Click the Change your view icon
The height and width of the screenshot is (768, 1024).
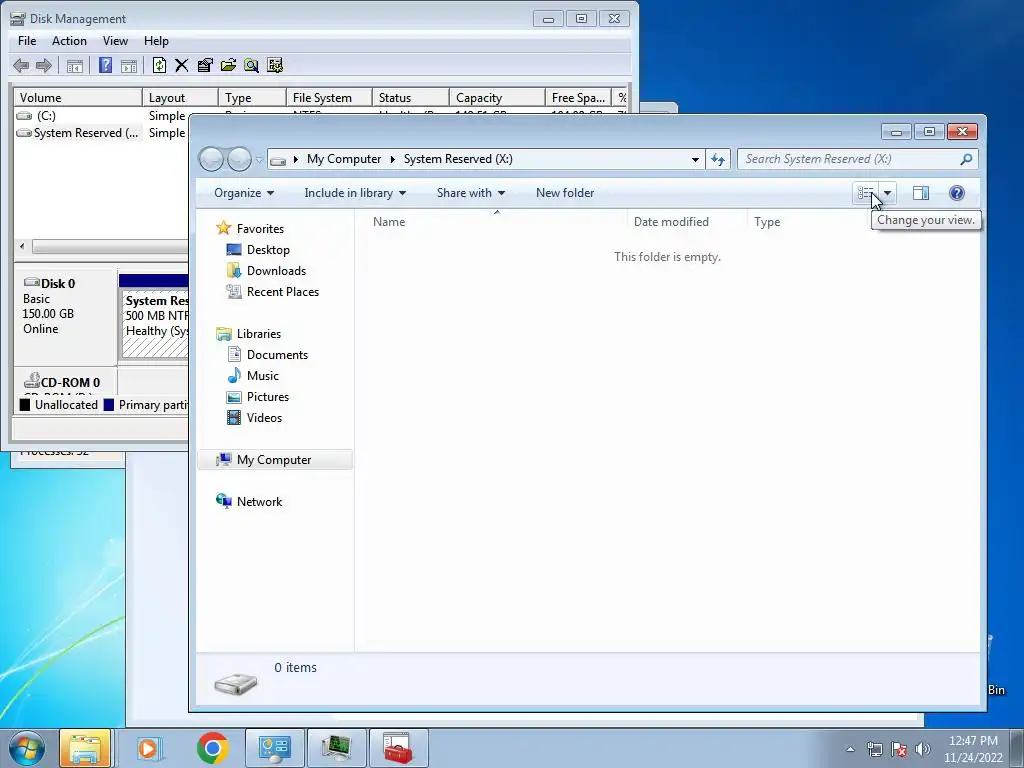point(865,193)
